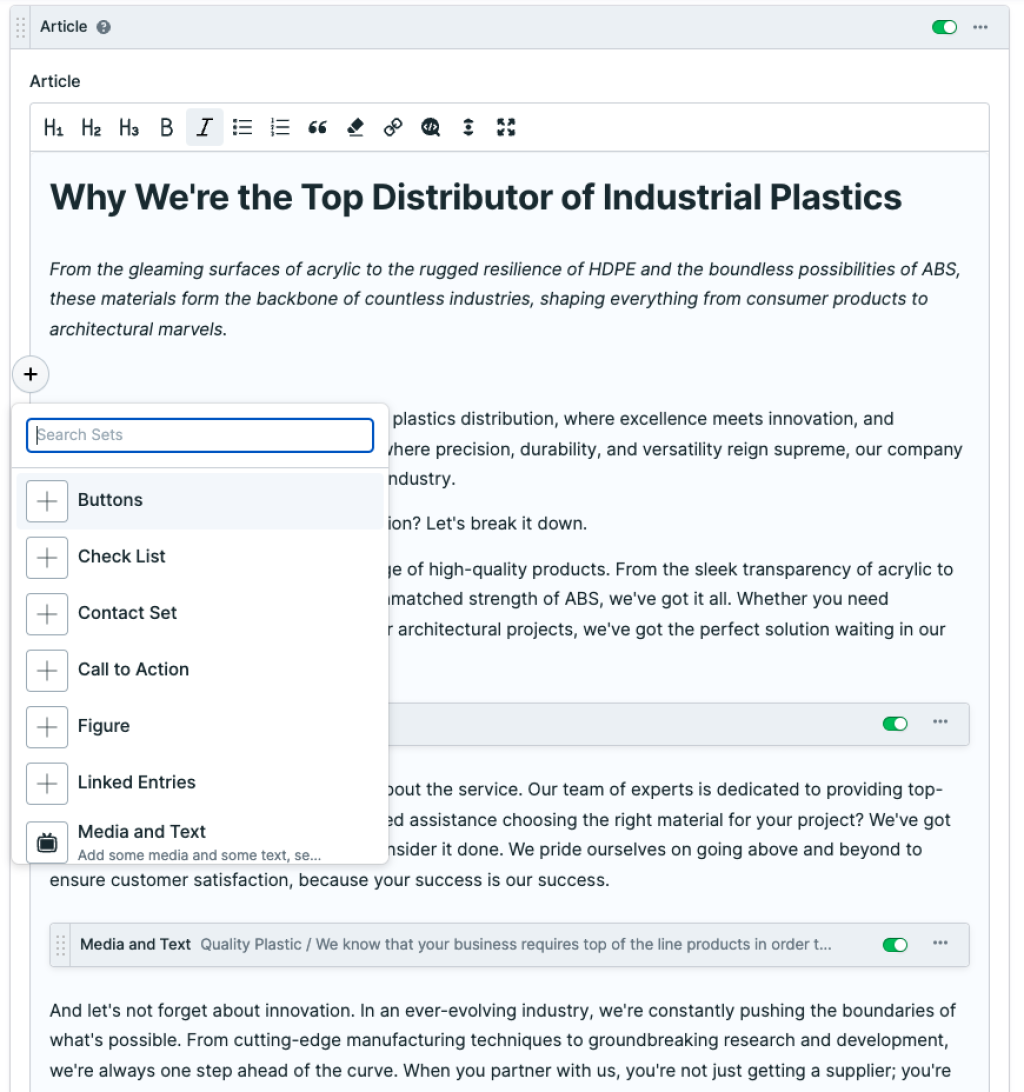Insert a blockquote

pyautogui.click(x=318, y=127)
